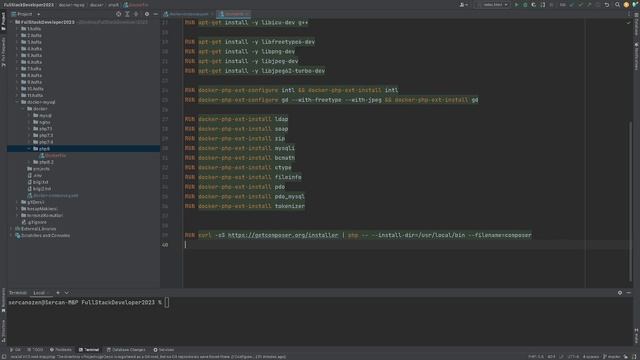Open the user account icon in toolbar

(x=463, y=5)
